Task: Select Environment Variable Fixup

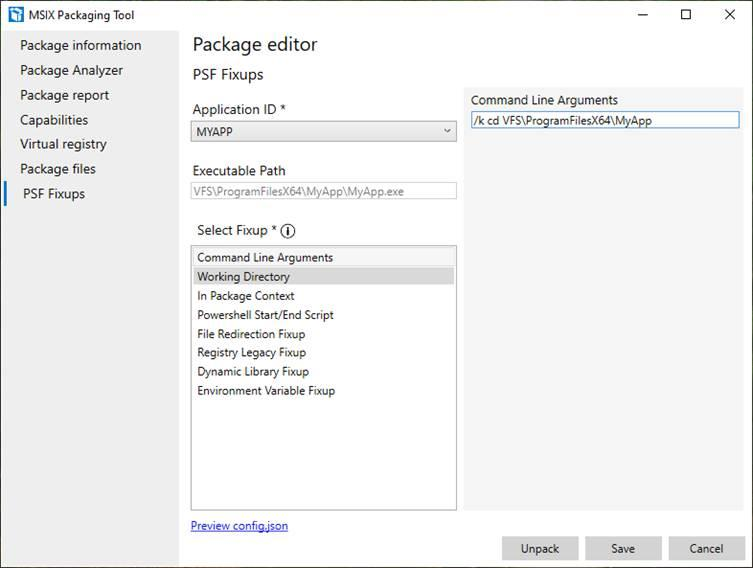Action: tap(324, 391)
